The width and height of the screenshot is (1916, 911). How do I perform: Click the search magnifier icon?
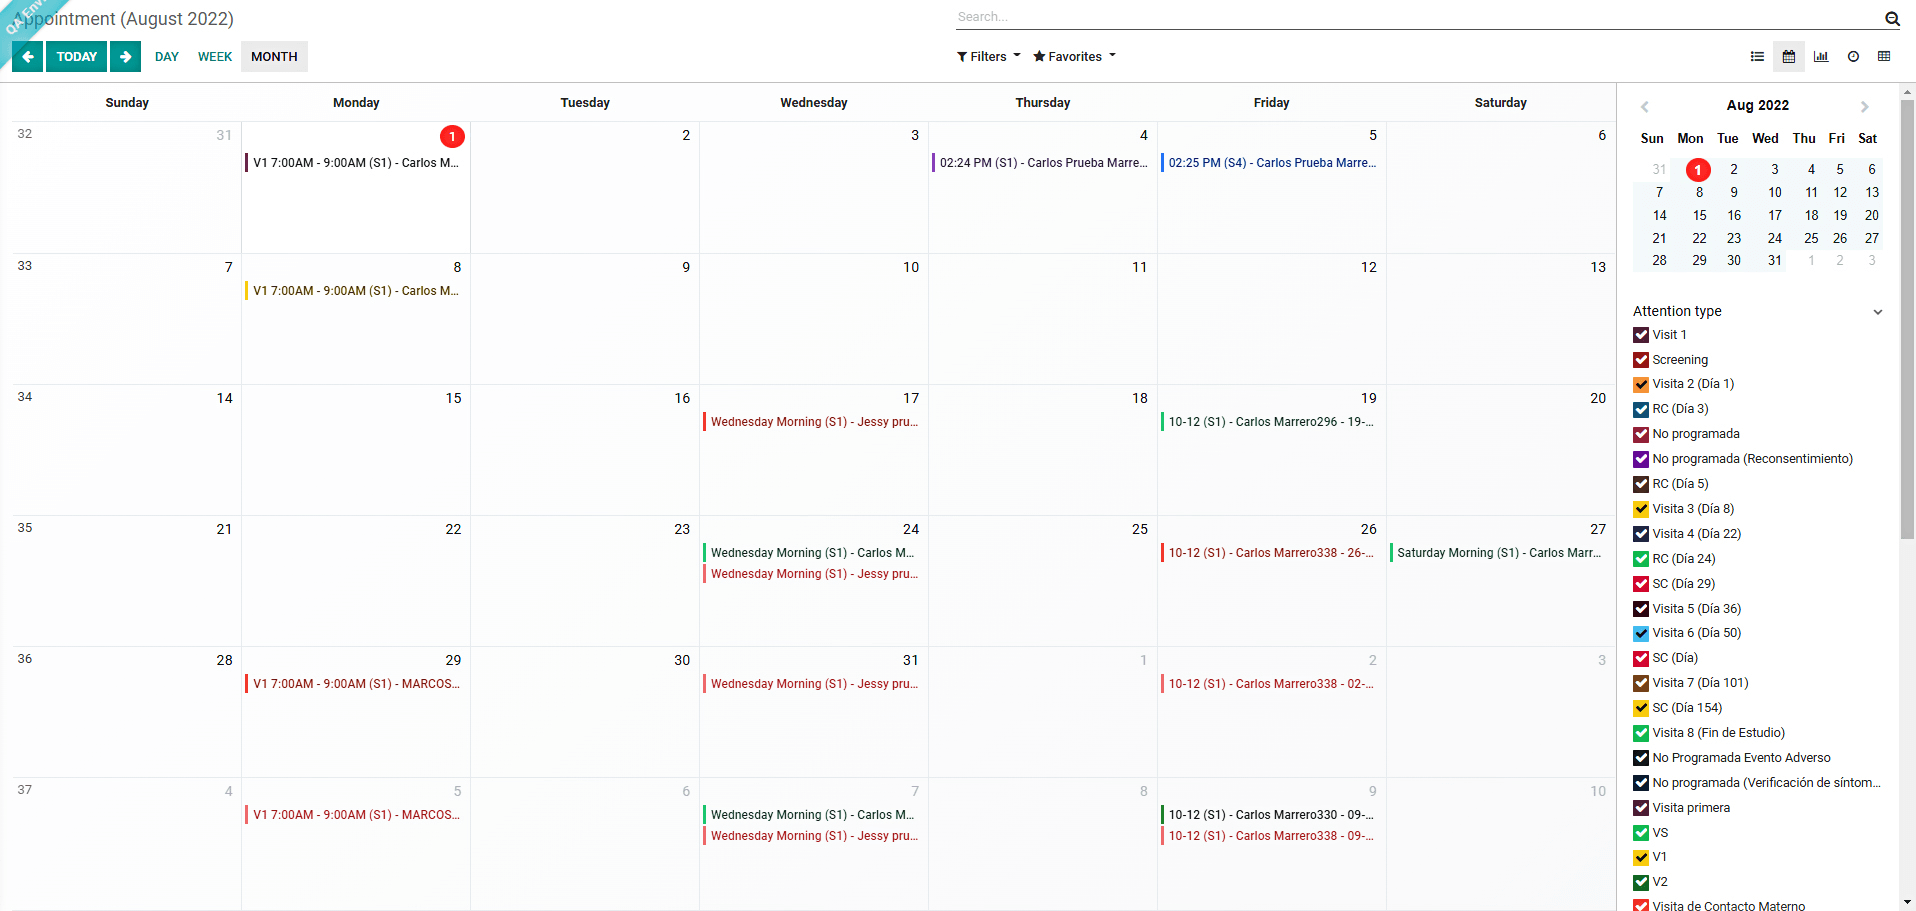coord(1892,18)
